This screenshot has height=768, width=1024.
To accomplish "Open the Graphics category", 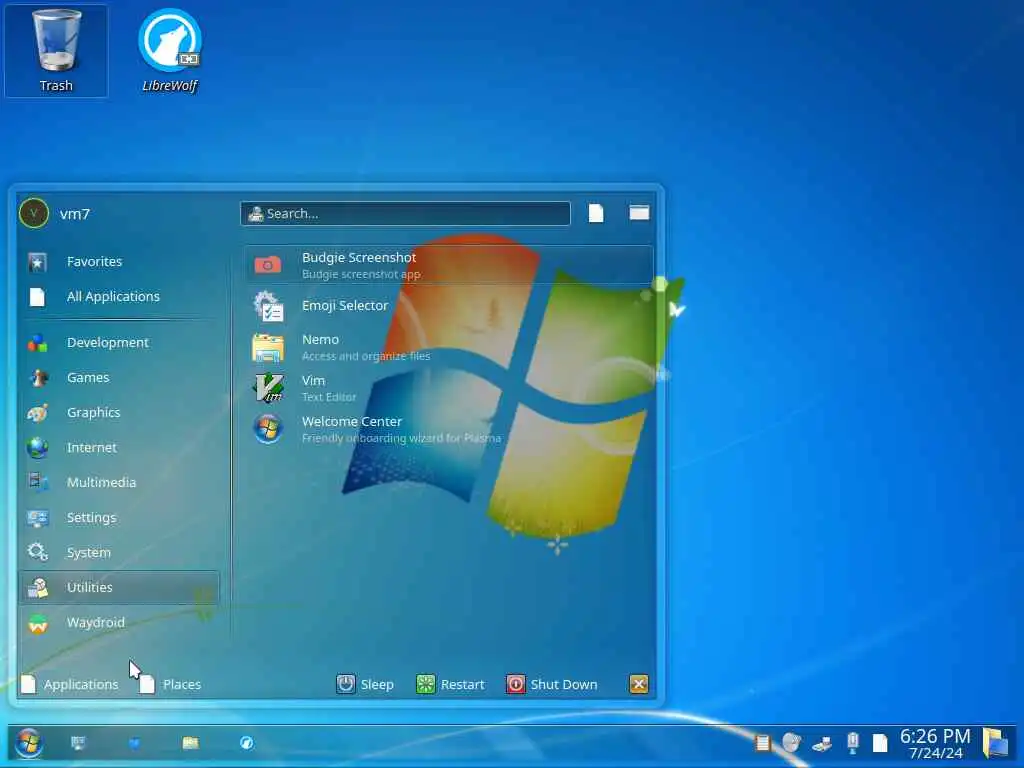I will tap(120, 413).
